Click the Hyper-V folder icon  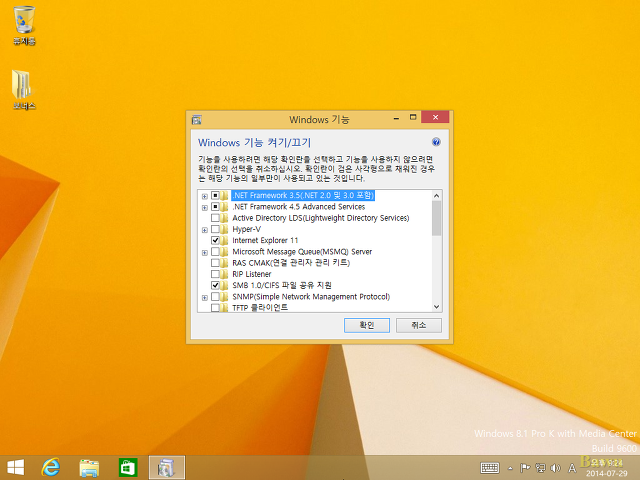pyautogui.click(x=224, y=229)
